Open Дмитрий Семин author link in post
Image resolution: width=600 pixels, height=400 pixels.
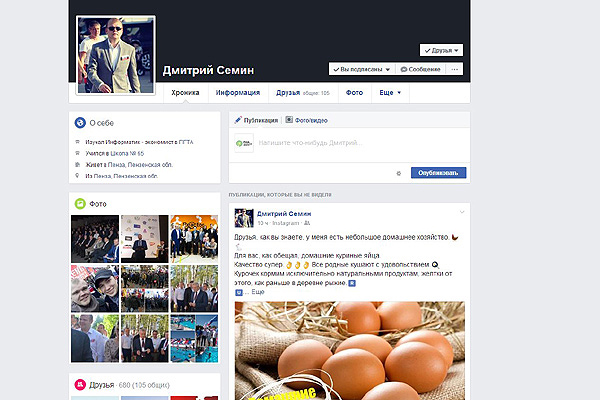click(284, 214)
